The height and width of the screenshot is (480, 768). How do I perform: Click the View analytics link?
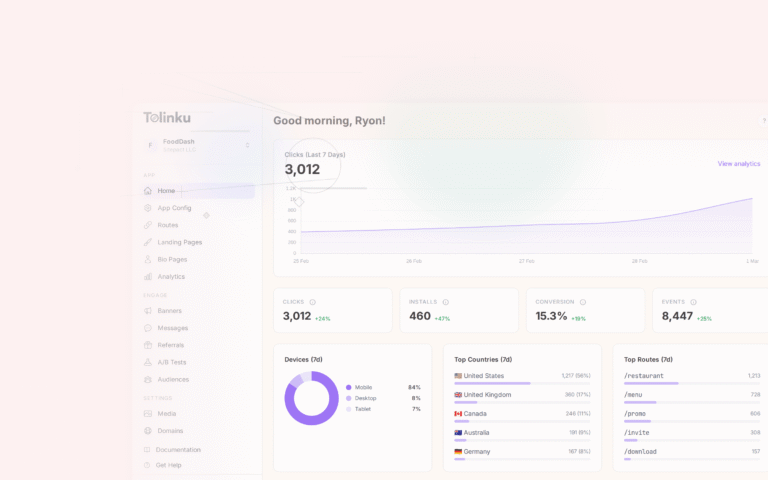tap(739, 164)
